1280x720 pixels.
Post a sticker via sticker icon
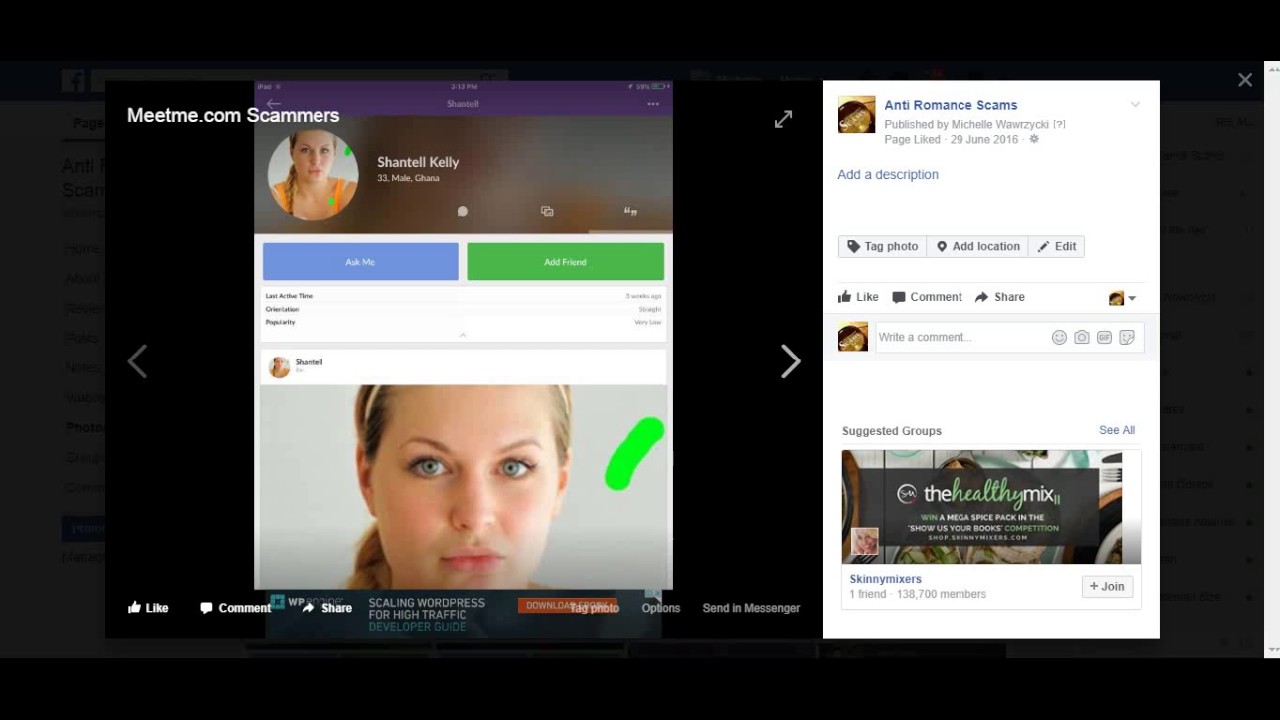pos(1127,338)
